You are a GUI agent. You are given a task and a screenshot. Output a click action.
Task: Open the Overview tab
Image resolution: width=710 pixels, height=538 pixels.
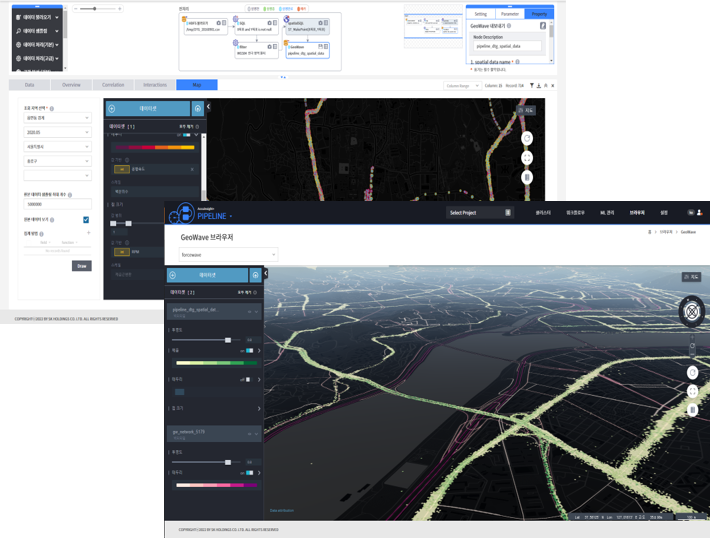(x=71, y=85)
